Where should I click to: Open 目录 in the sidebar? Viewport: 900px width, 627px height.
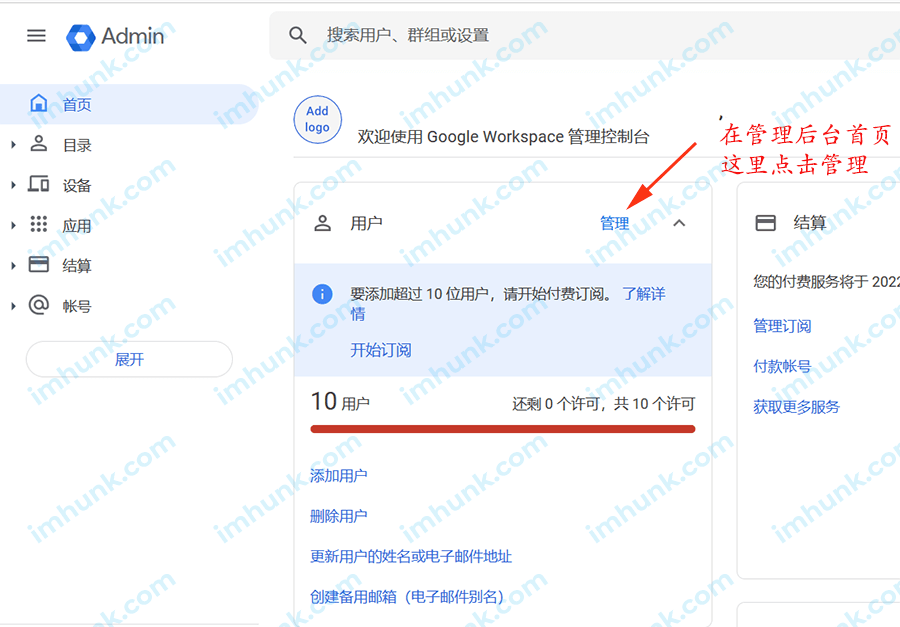[x=77, y=145]
